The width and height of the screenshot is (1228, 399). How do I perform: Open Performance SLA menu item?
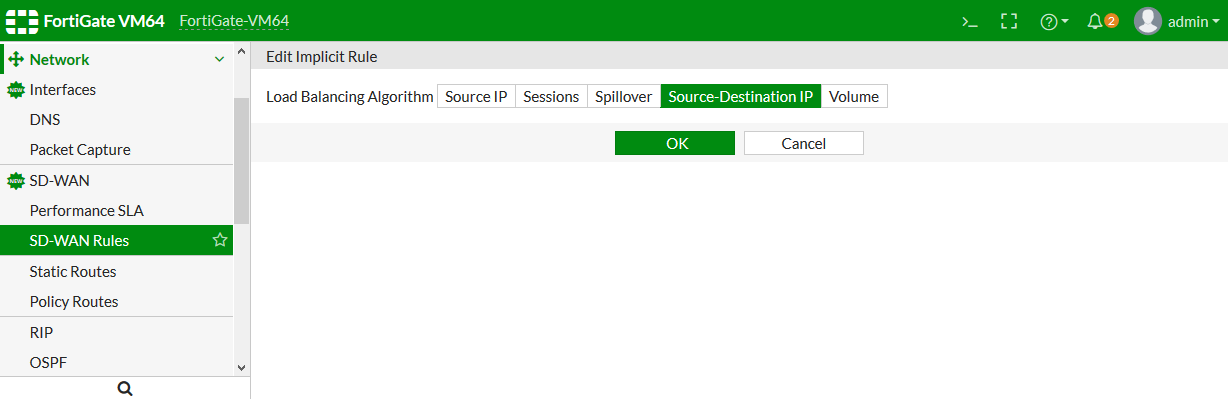point(87,211)
